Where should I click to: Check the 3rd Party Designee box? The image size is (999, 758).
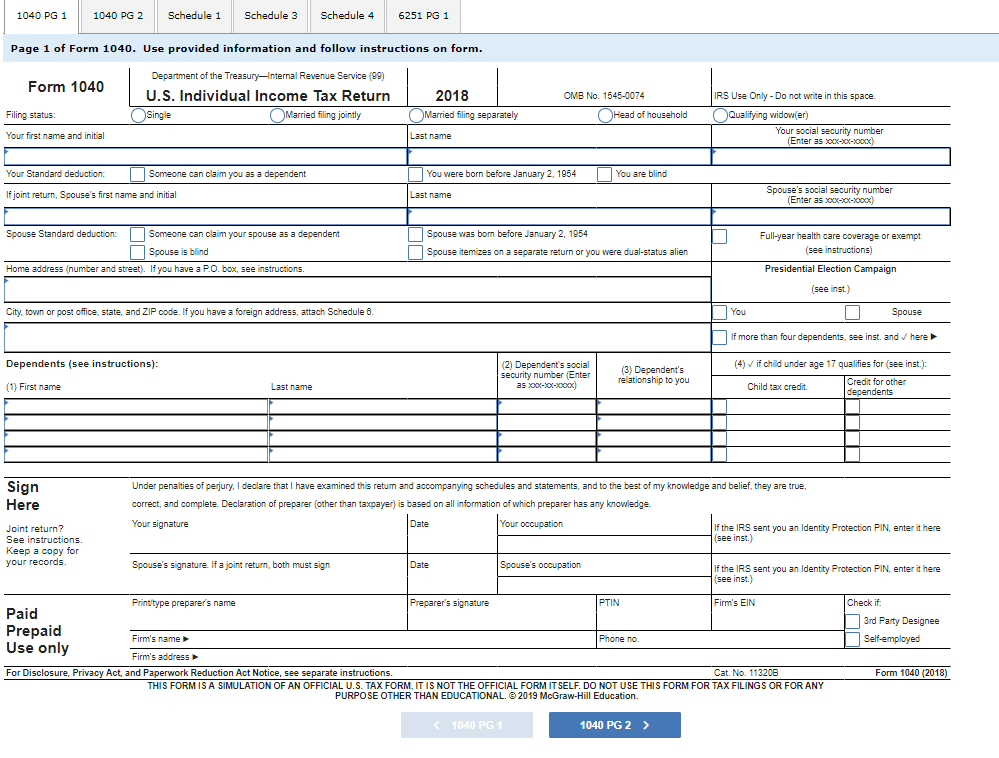pos(852,621)
